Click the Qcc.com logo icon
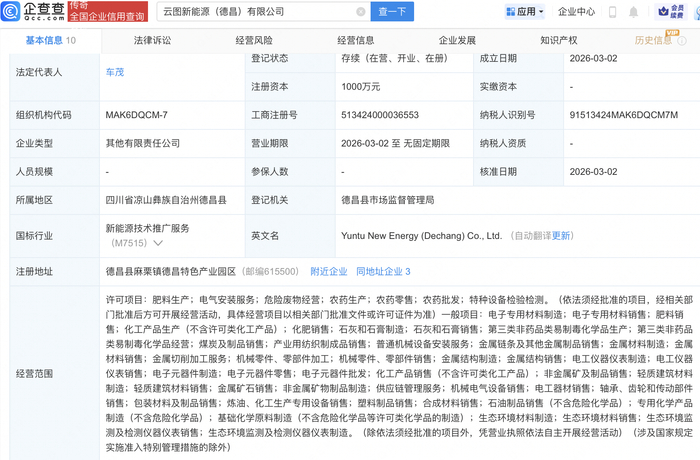The height and width of the screenshot is (460, 700). (10, 11)
